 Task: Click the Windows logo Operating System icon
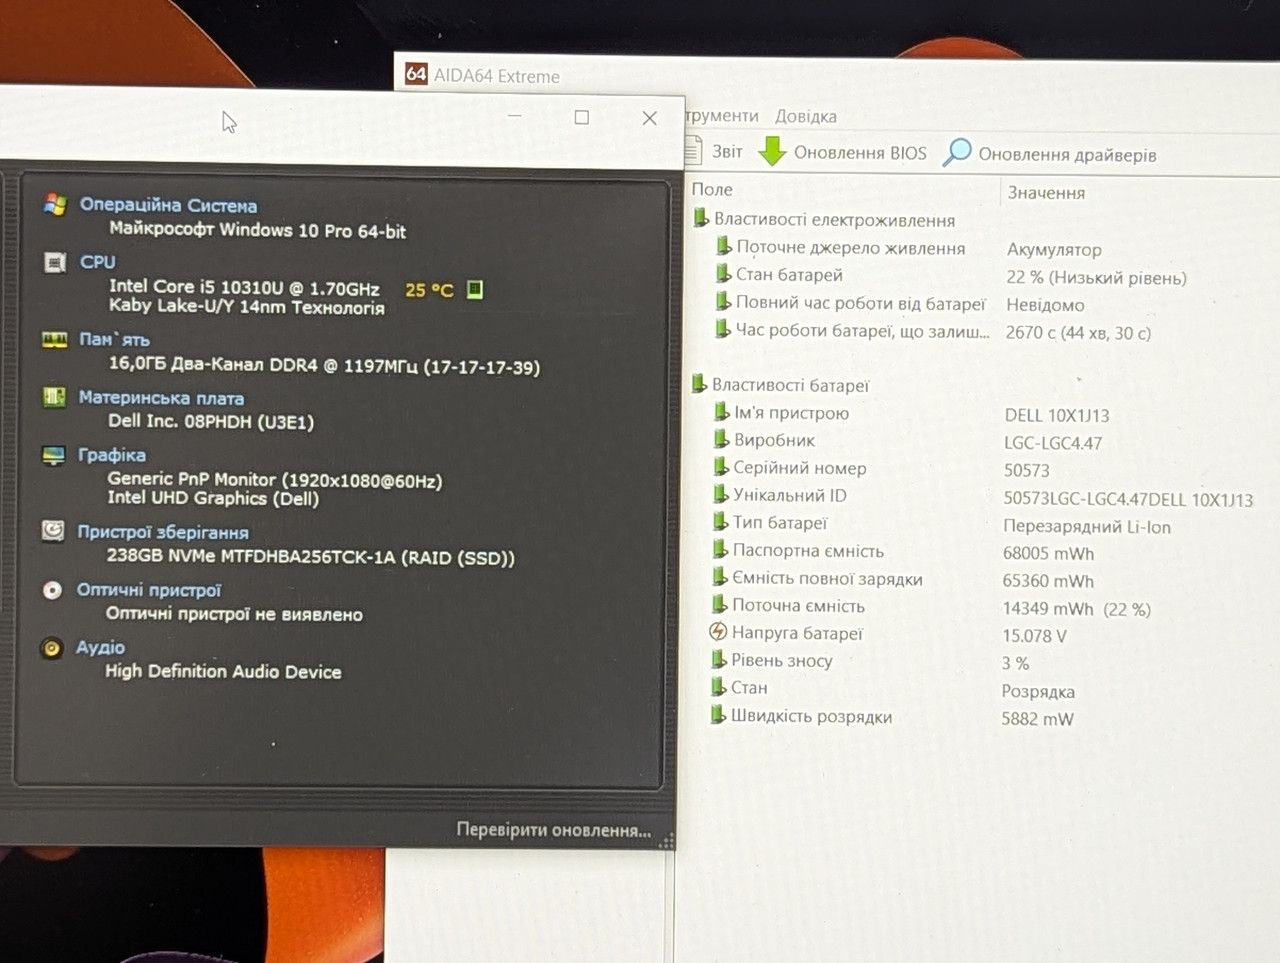(x=55, y=205)
